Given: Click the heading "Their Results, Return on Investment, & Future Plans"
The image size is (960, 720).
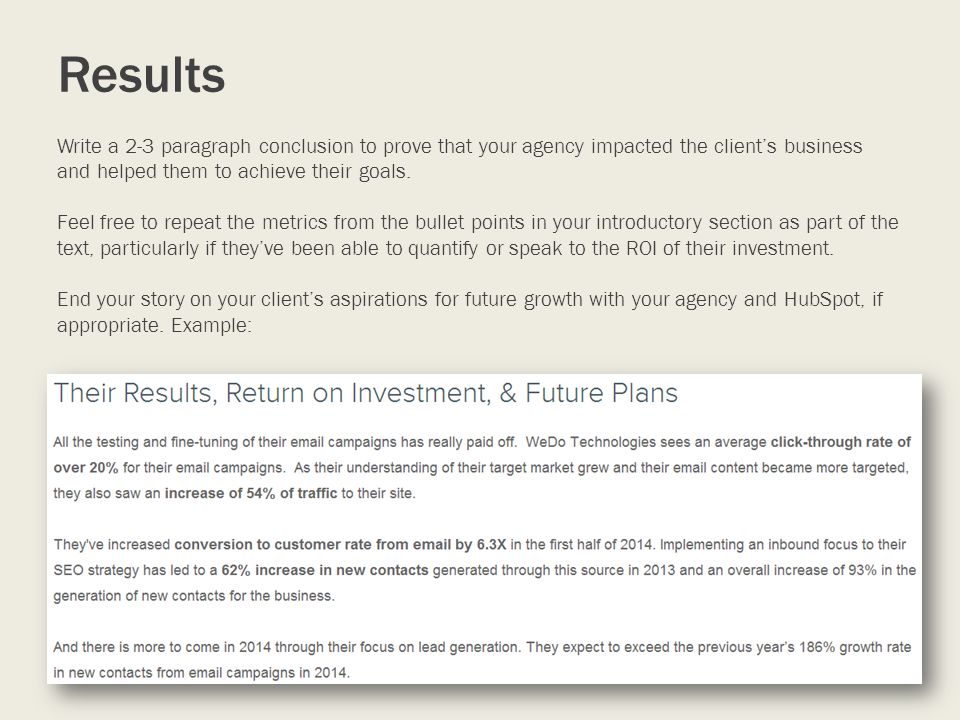Looking at the screenshot, I should pos(366,393).
